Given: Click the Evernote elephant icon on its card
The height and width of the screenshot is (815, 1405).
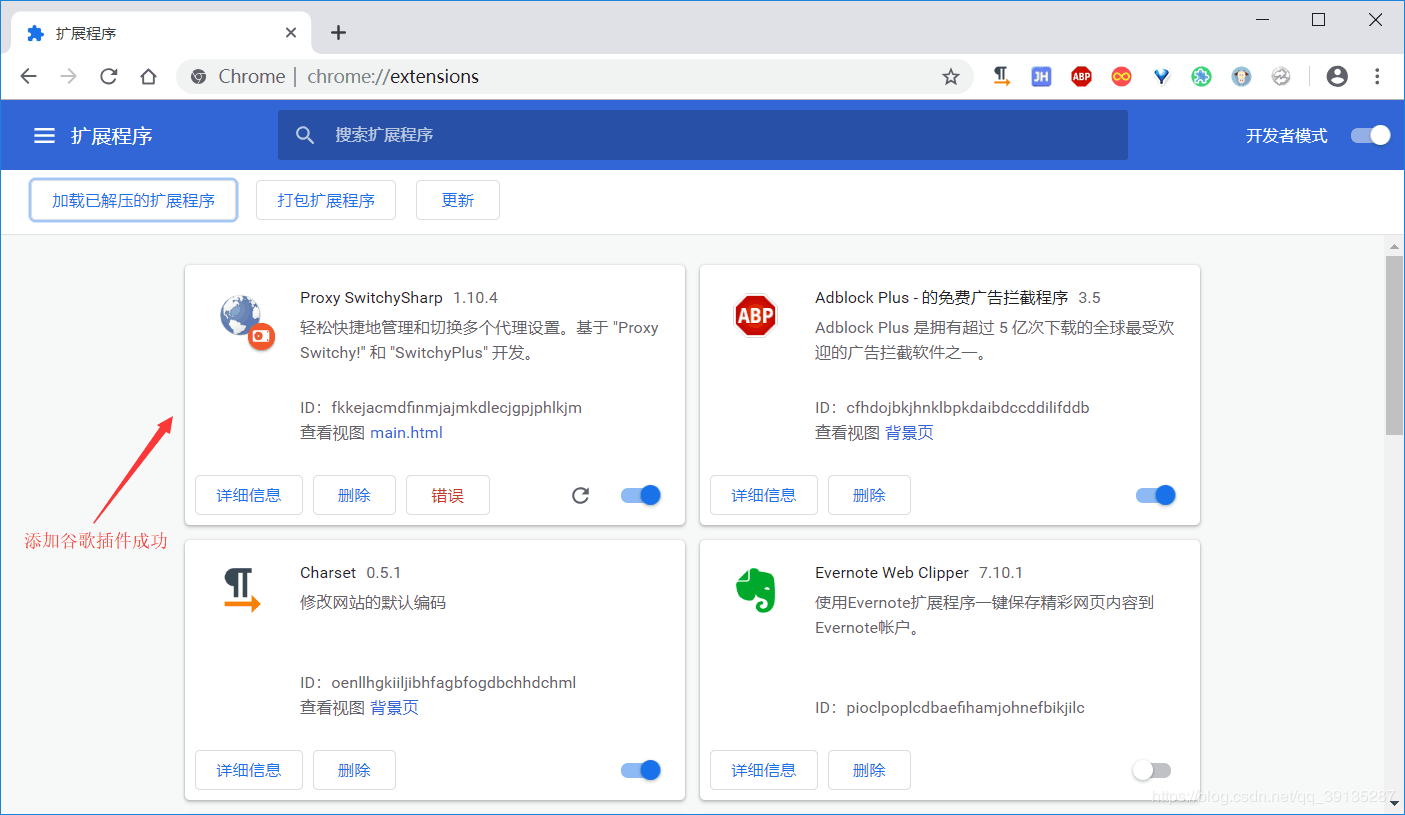Looking at the screenshot, I should (x=756, y=590).
